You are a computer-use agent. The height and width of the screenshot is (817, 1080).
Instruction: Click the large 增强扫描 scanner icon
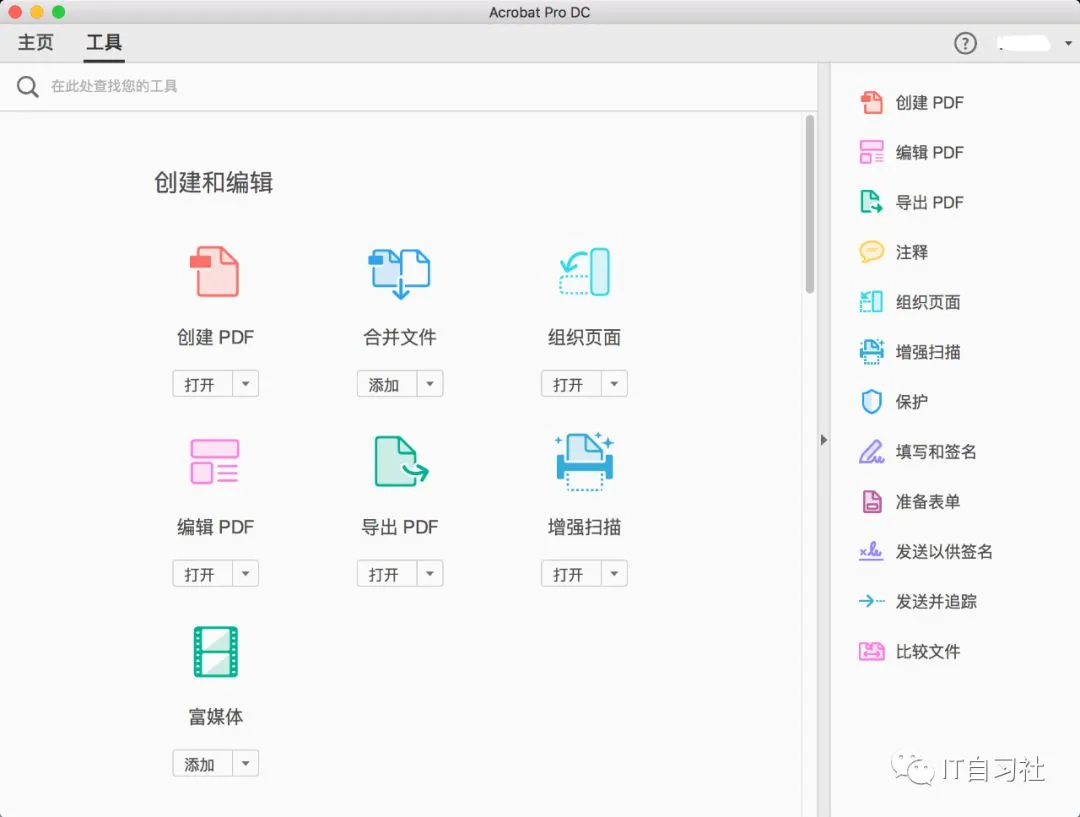pyautogui.click(x=584, y=462)
